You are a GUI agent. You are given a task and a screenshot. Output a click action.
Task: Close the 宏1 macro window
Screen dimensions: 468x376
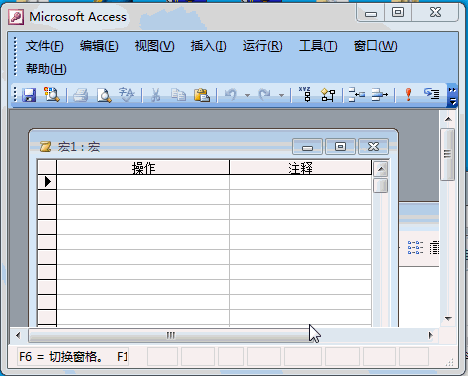pyautogui.click(x=373, y=147)
